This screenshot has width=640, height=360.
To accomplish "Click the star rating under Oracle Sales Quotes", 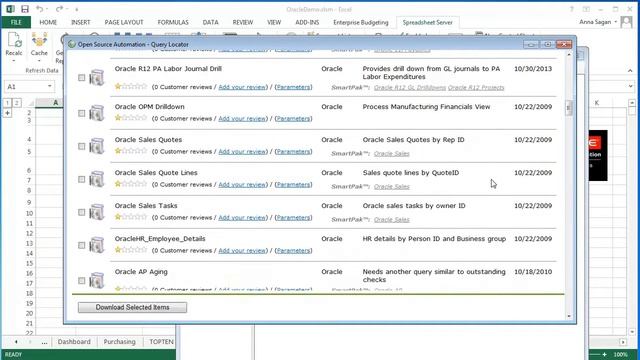I will pos(131,151).
